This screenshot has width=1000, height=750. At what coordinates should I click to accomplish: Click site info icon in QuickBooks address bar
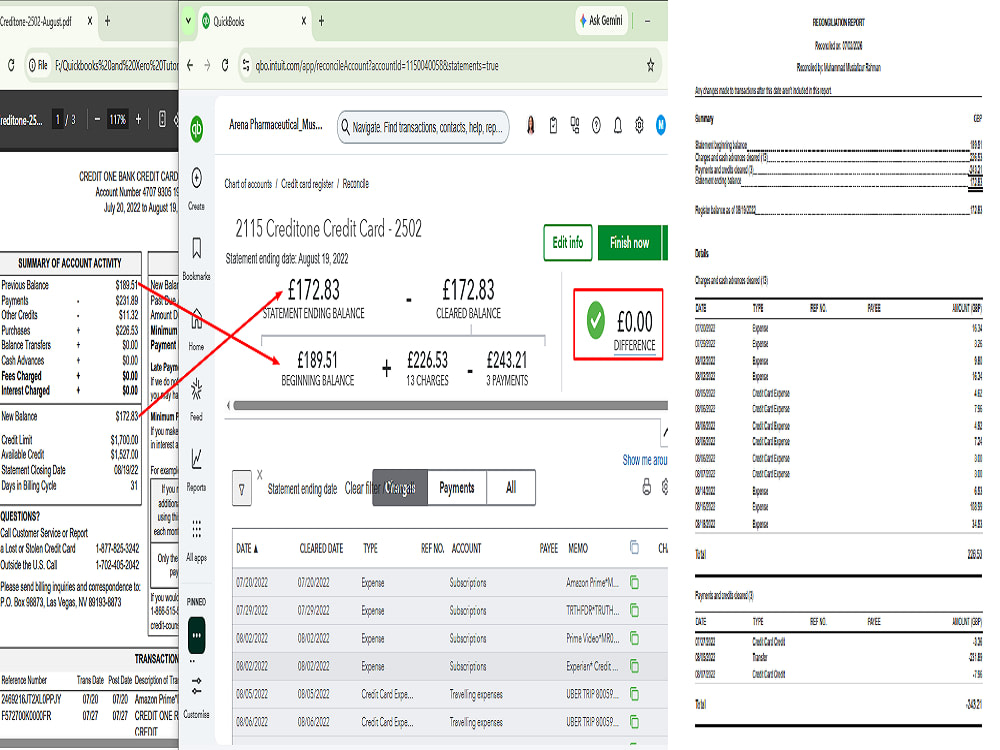pos(246,65)
